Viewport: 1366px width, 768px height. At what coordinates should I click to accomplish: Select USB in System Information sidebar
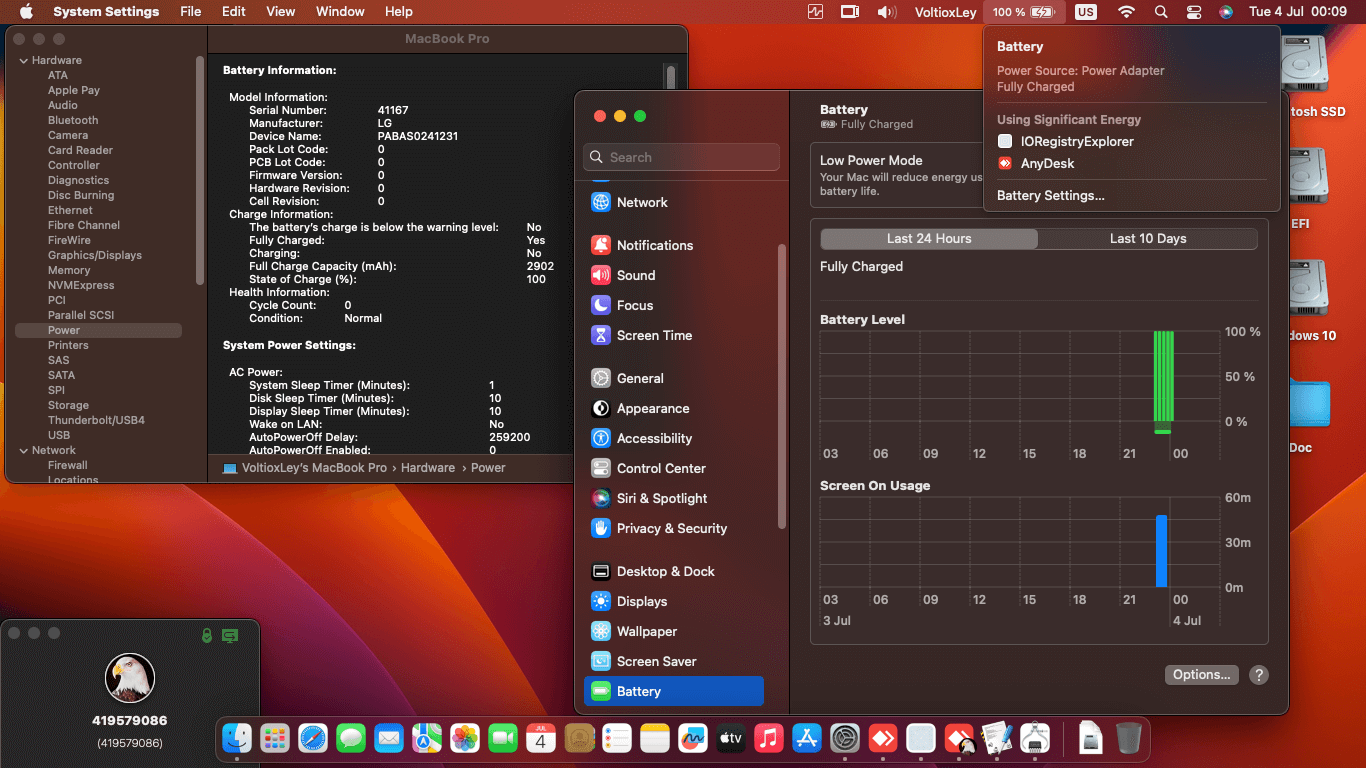[59, 435]
